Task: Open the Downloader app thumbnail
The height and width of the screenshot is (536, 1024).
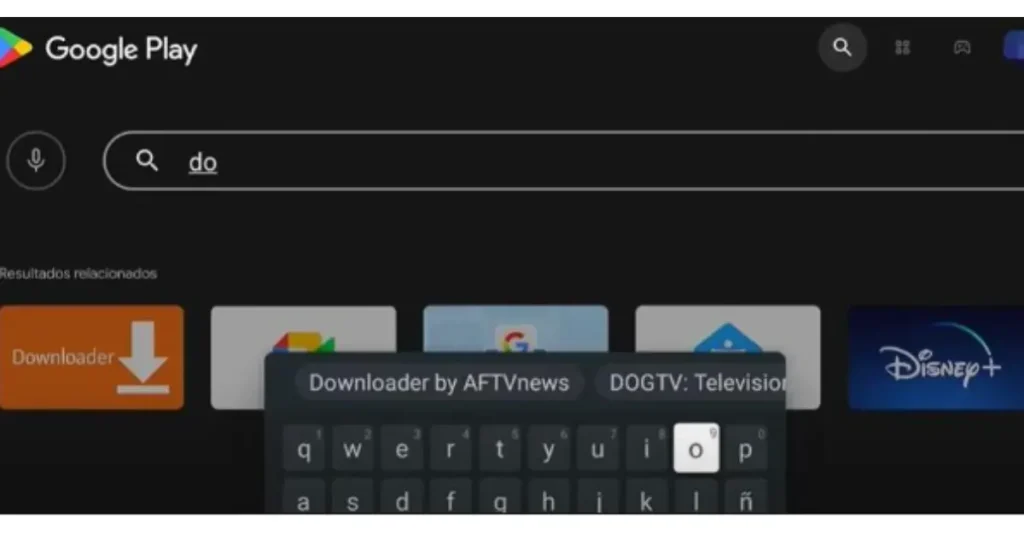Action: click(x=91, y=357)
